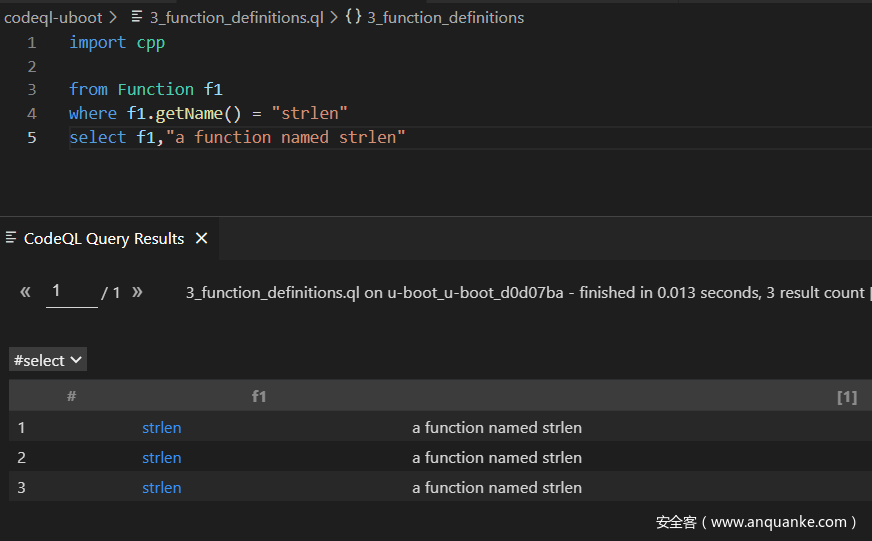This screenshot has width=872, height=541.
Task: Click the page number input field
Action: pyautogui.click(x=71, y=292)
